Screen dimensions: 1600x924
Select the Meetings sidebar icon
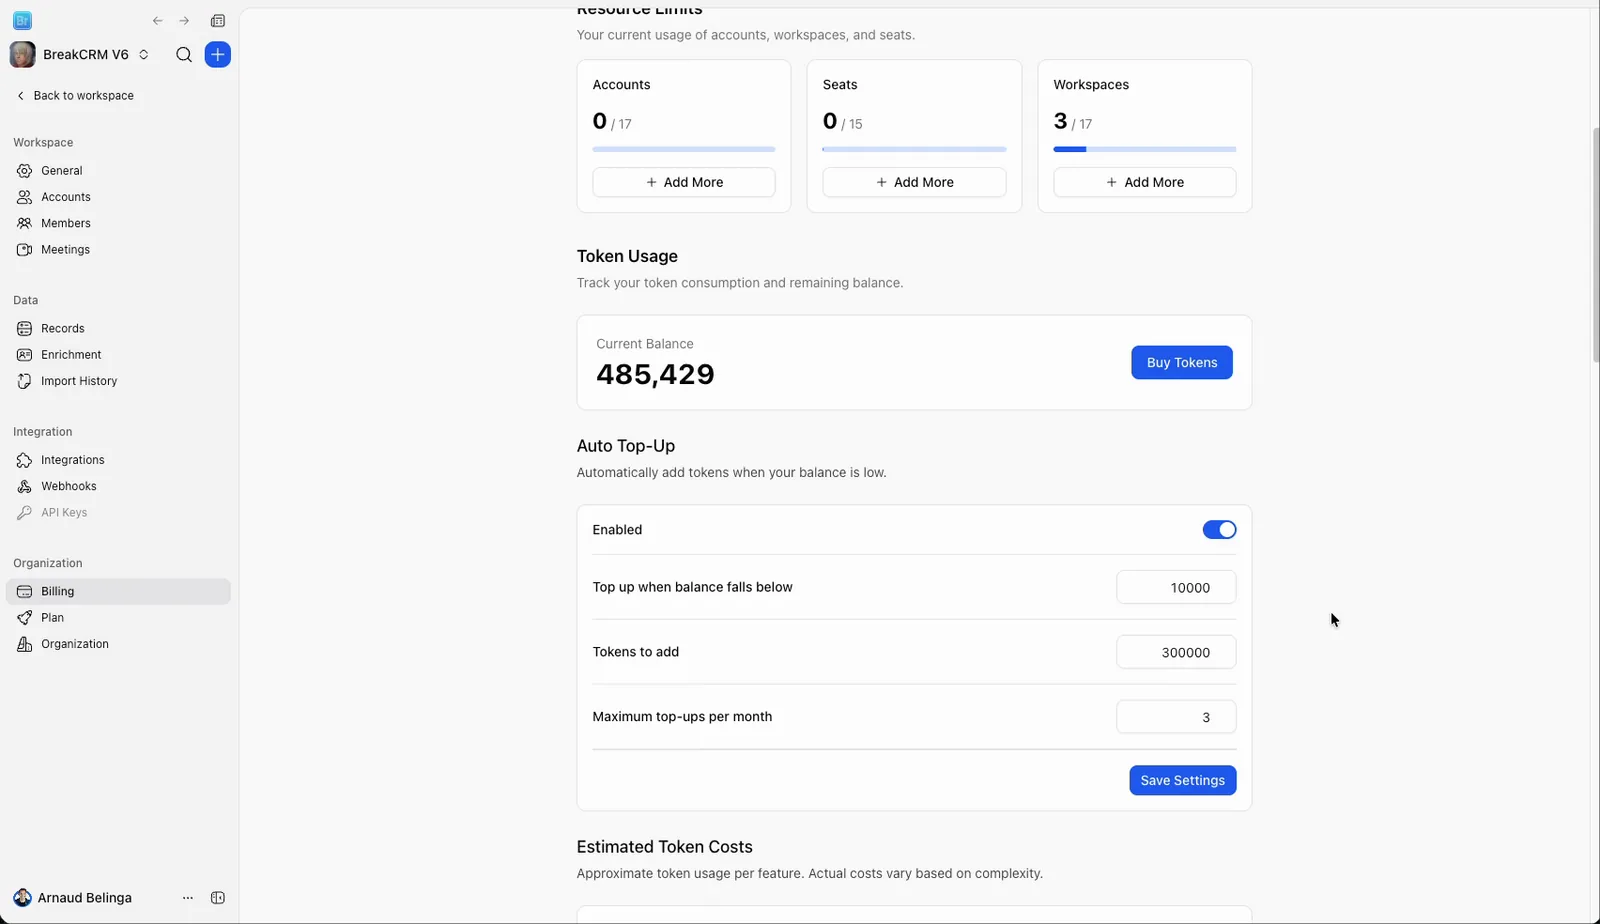[24, 250]
